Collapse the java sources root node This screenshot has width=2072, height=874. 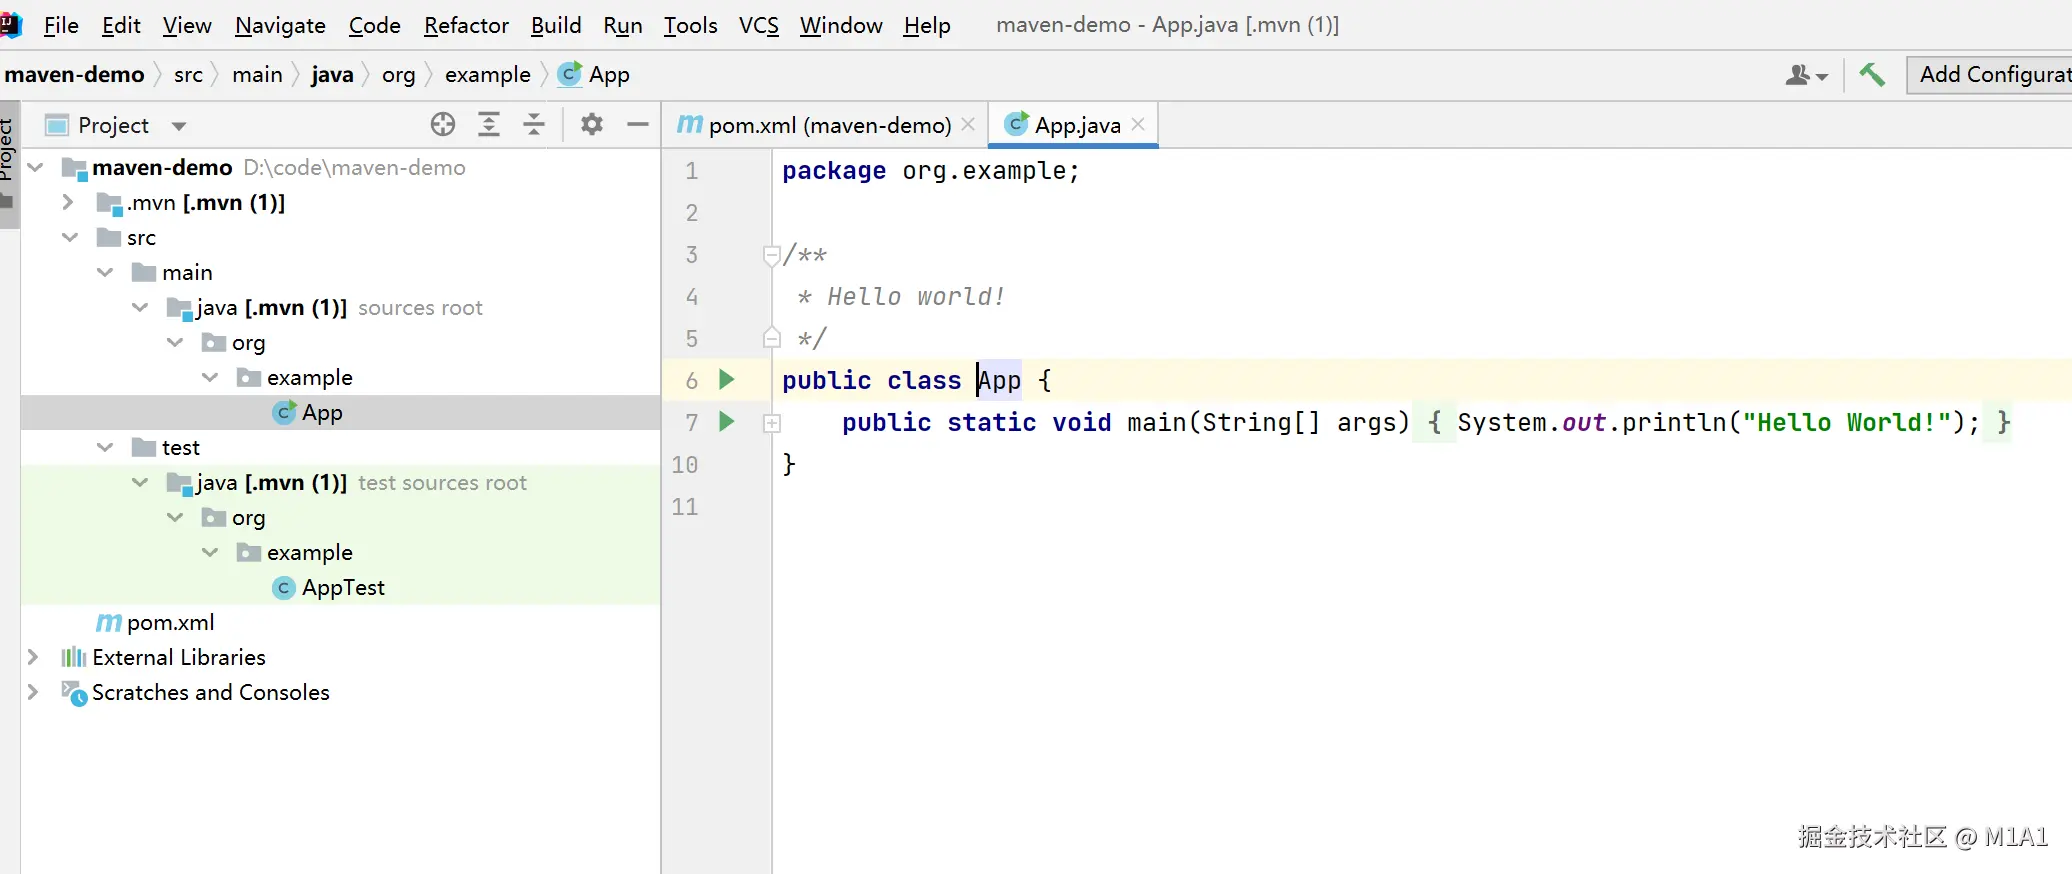click(x=140, y=307)
